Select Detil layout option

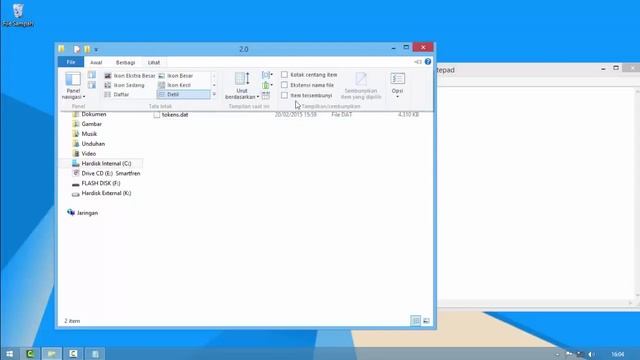pyautogui.click(x=184, y=94)
